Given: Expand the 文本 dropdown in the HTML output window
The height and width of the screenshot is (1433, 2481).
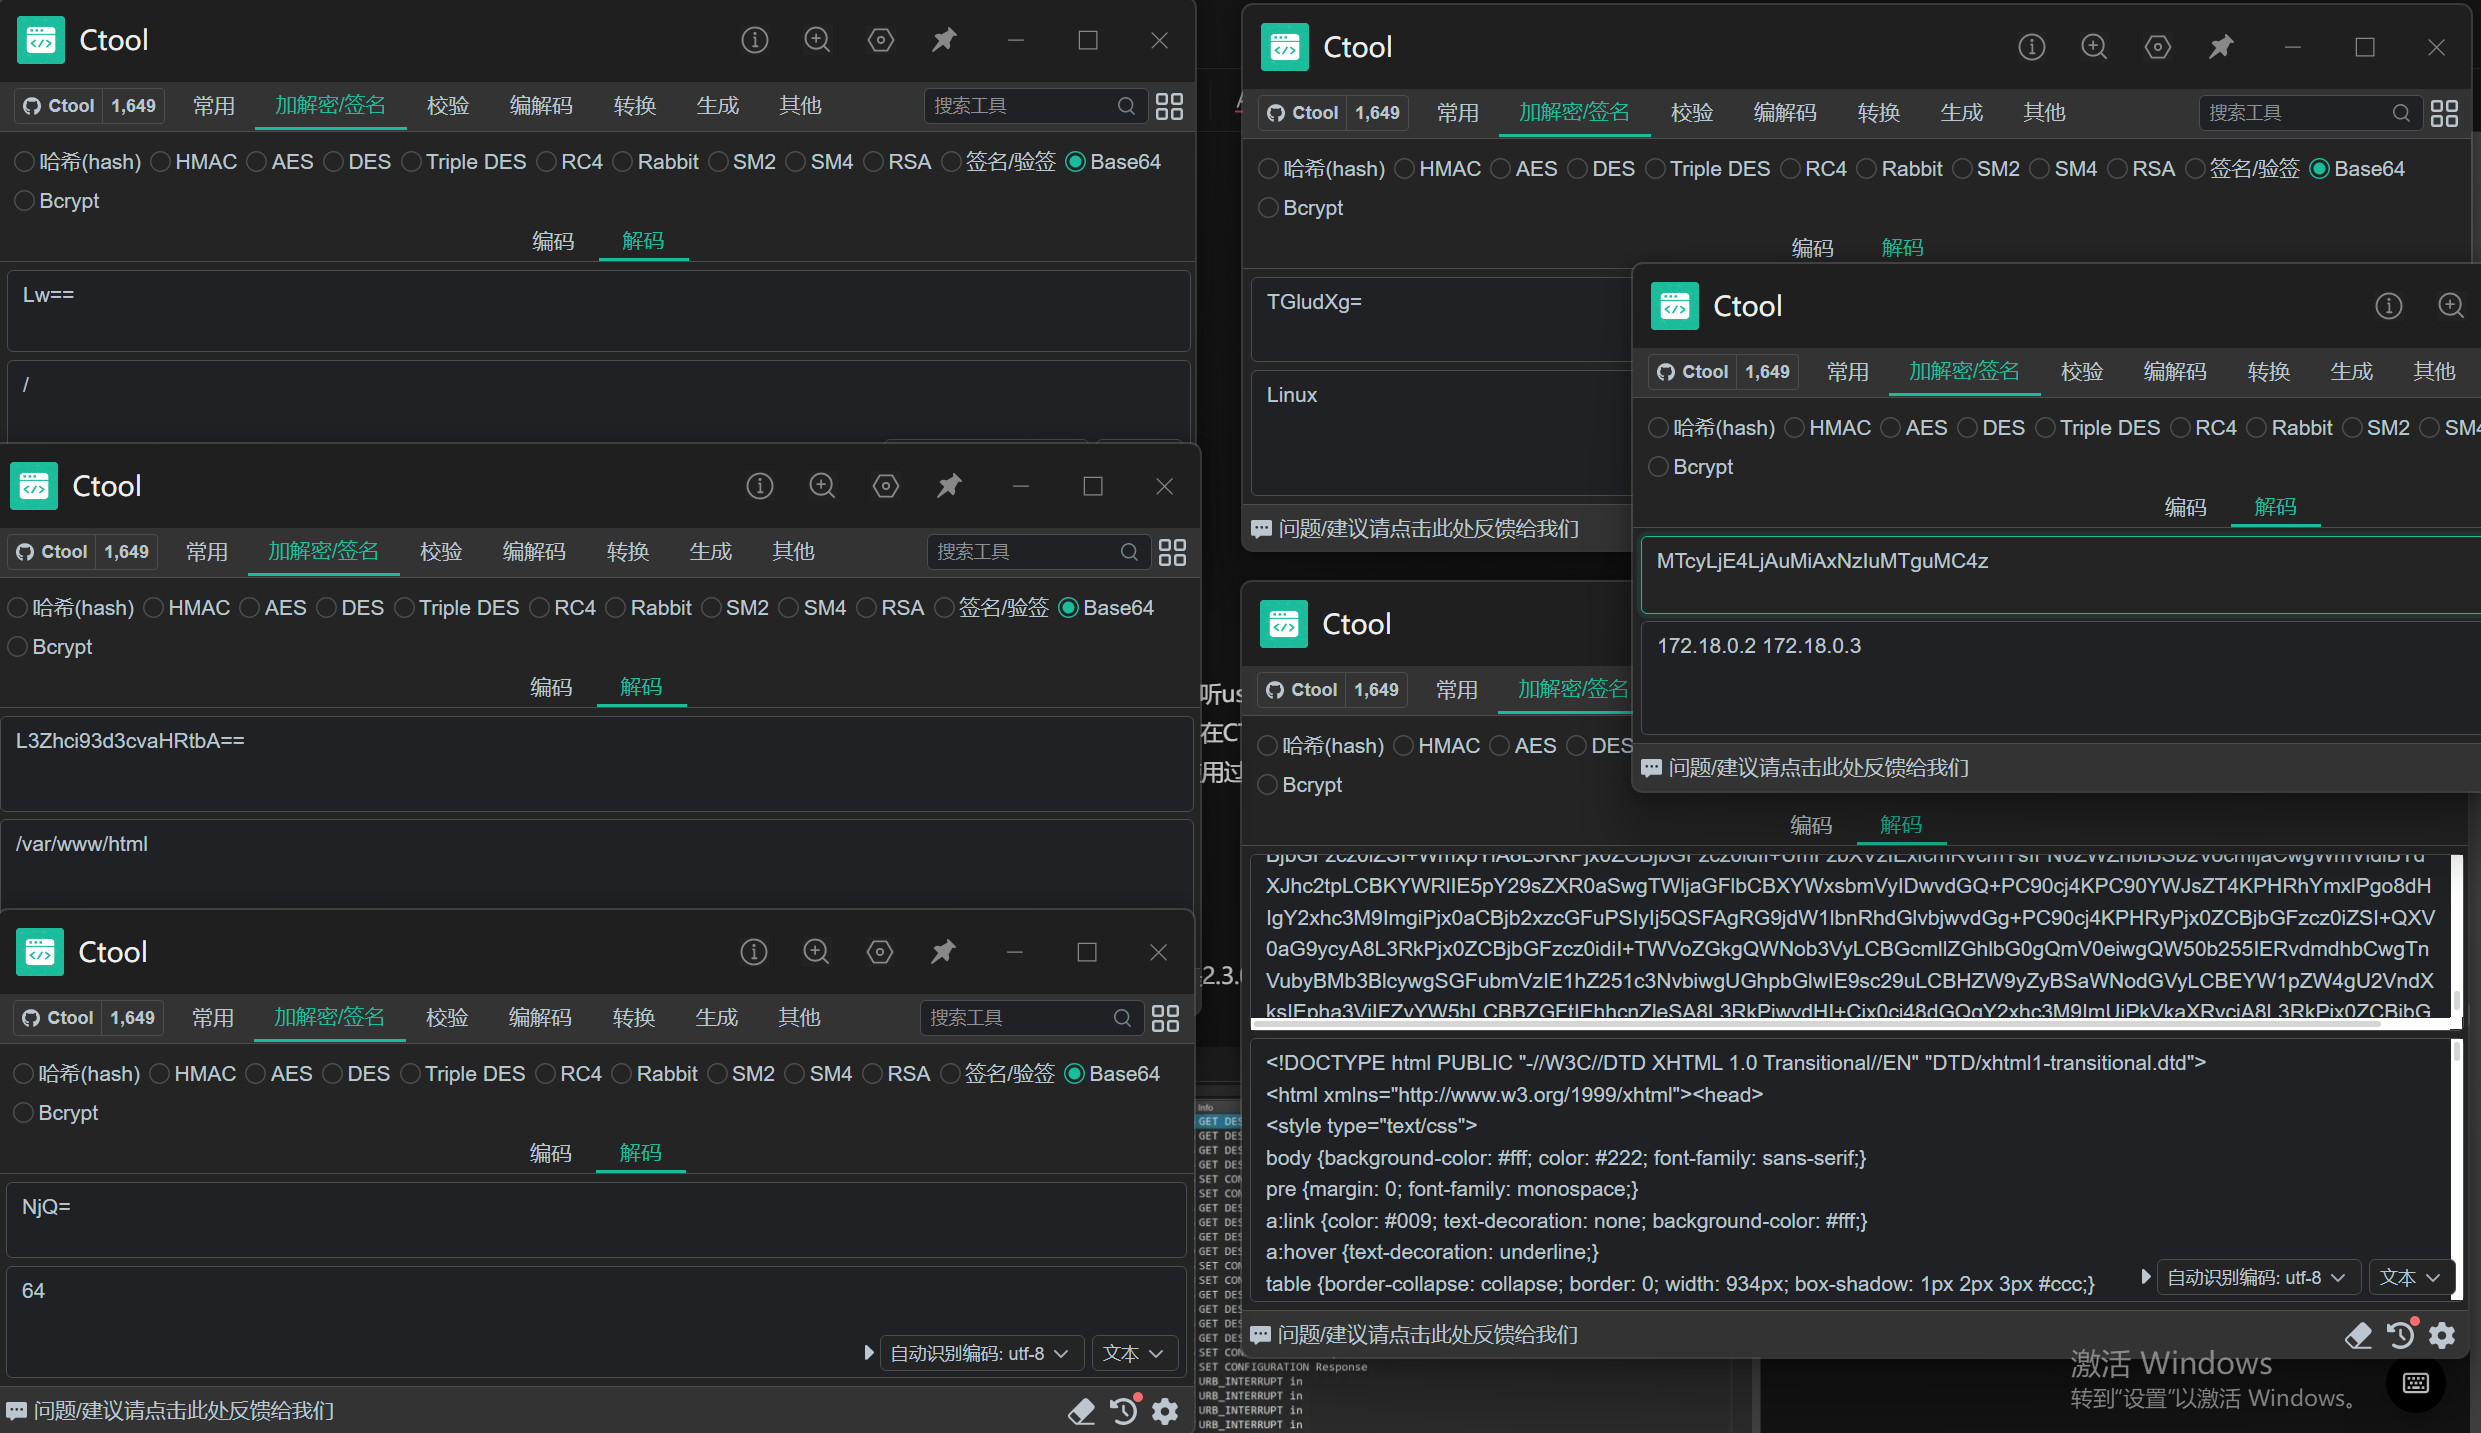Looking at the screenshot, I should [x=2409, y=1277].
